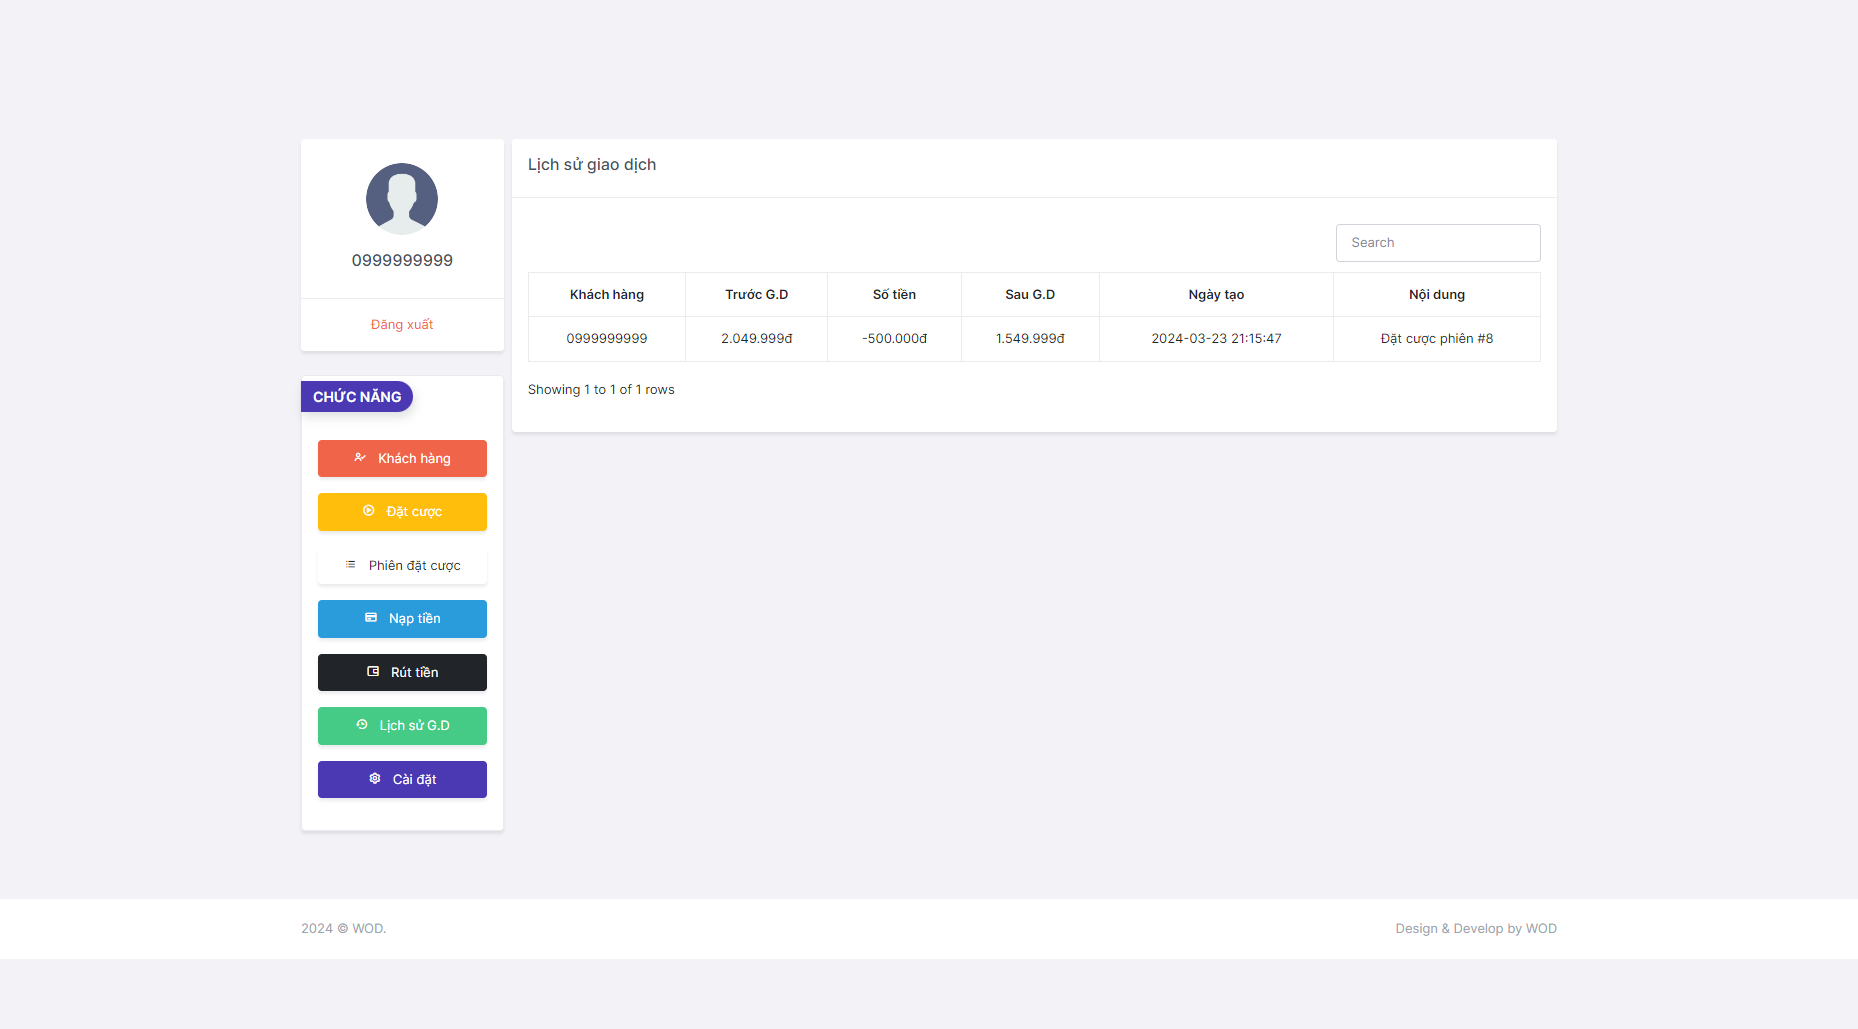The image size is (1858, 1029).
Task: Click the gear icon on Cài đặt
Action: click(375, 779)
